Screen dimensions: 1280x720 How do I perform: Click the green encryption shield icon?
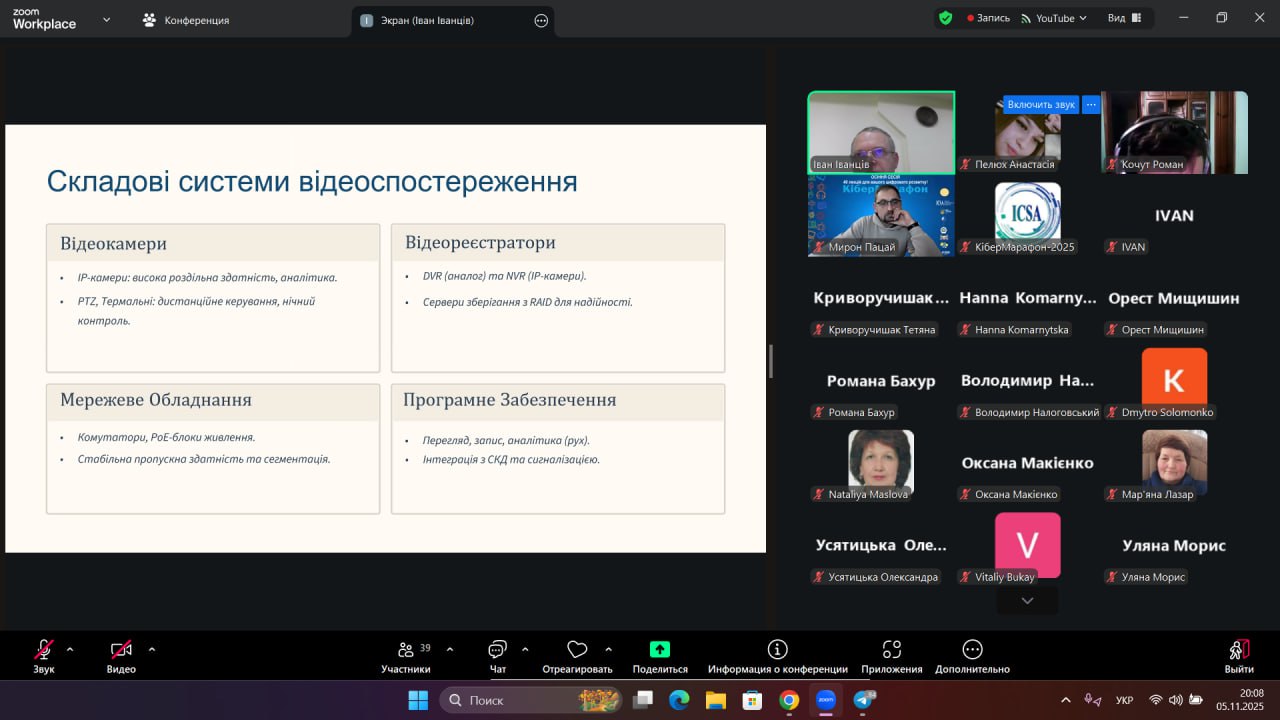point(945,18)
